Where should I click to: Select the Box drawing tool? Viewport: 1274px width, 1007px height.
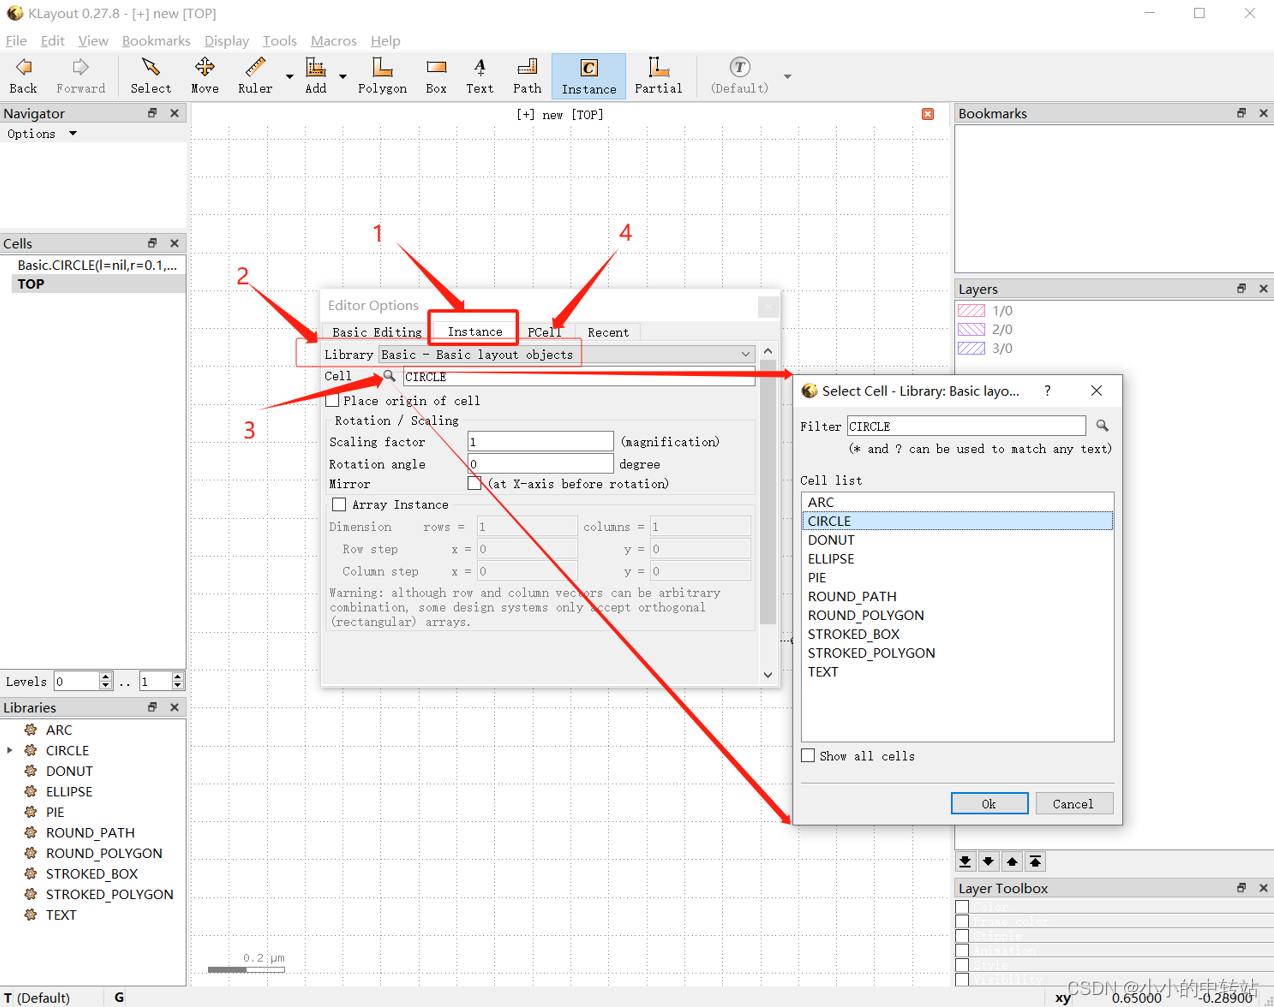pos(436,76)
